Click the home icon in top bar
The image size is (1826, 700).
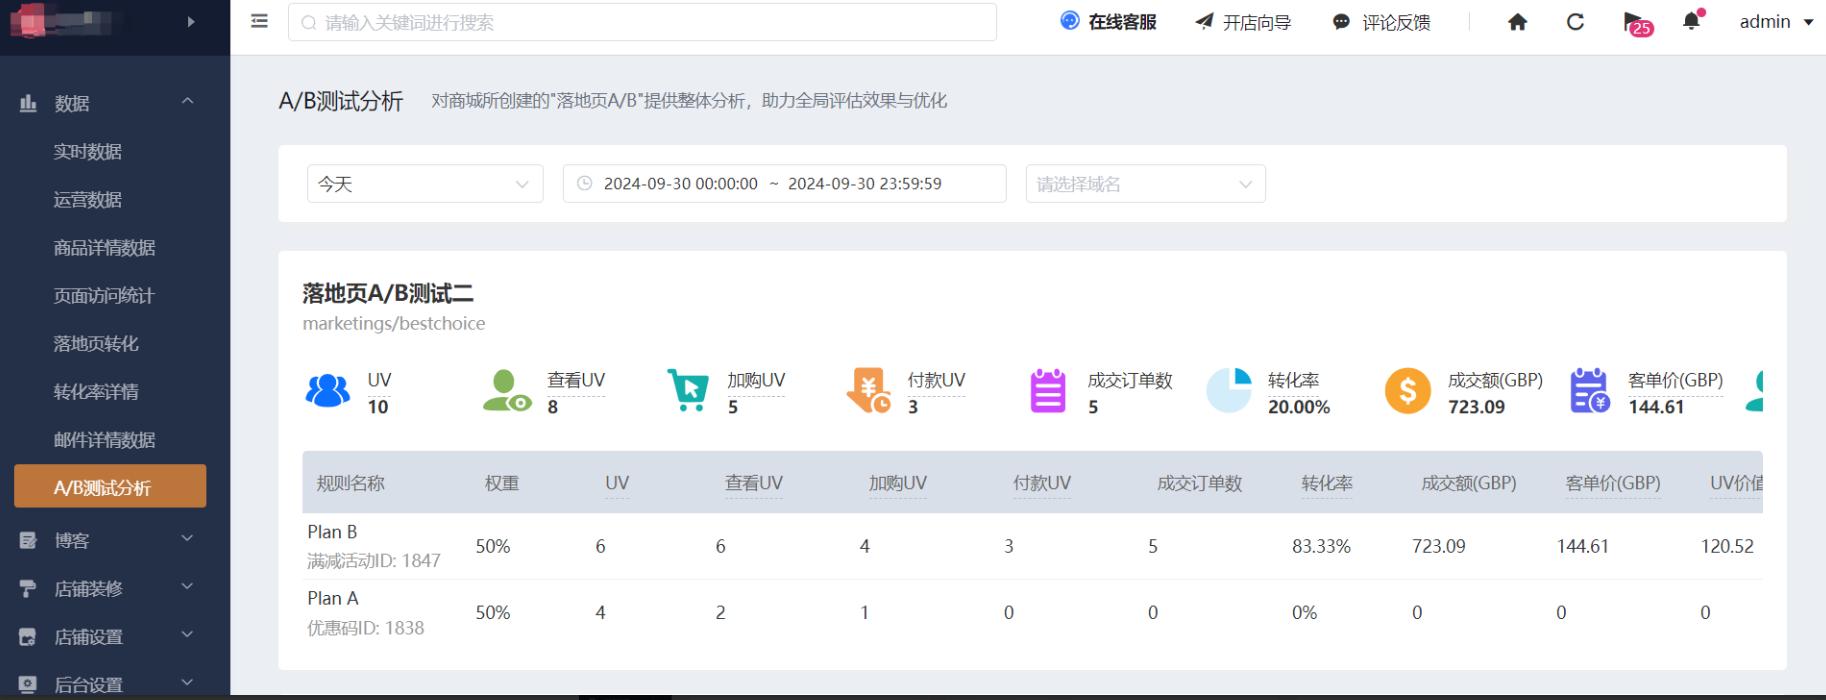tap(1517, 22)
